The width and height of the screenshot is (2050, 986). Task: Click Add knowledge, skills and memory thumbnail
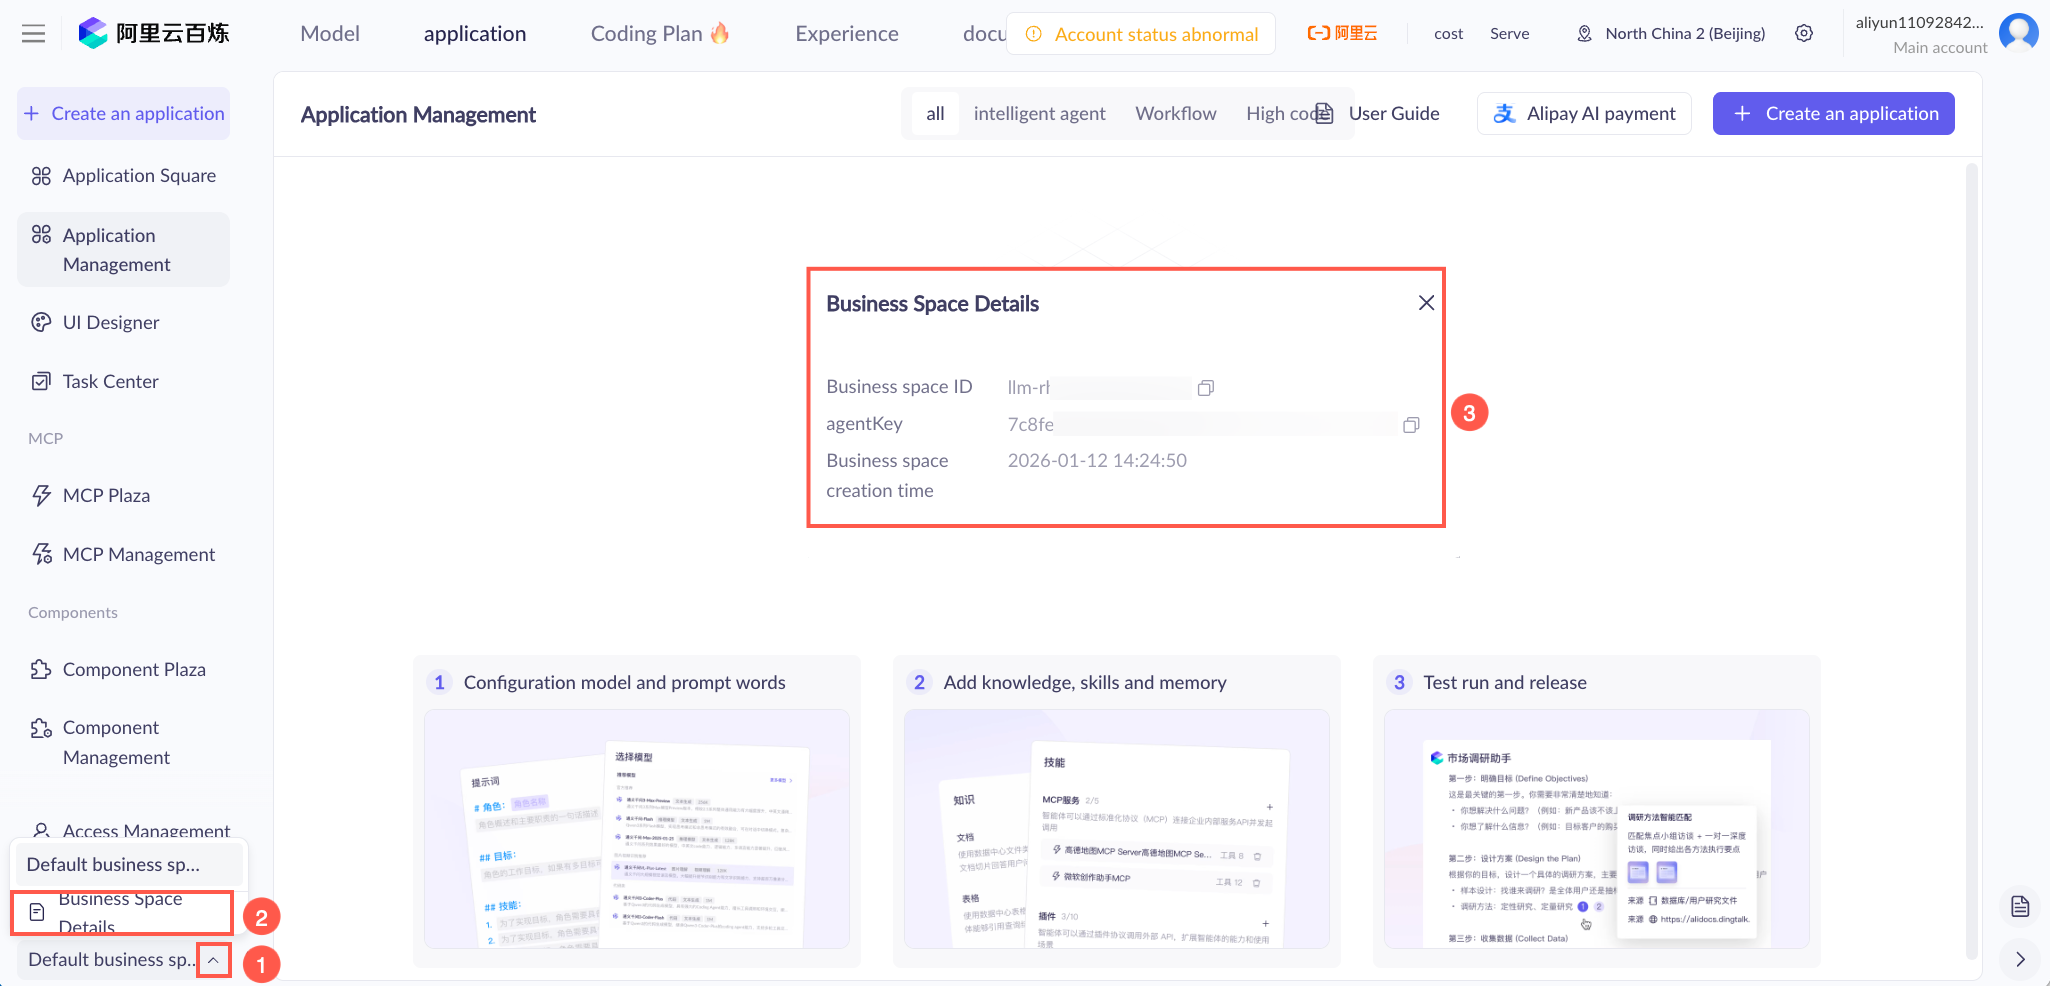[1117, 829]
